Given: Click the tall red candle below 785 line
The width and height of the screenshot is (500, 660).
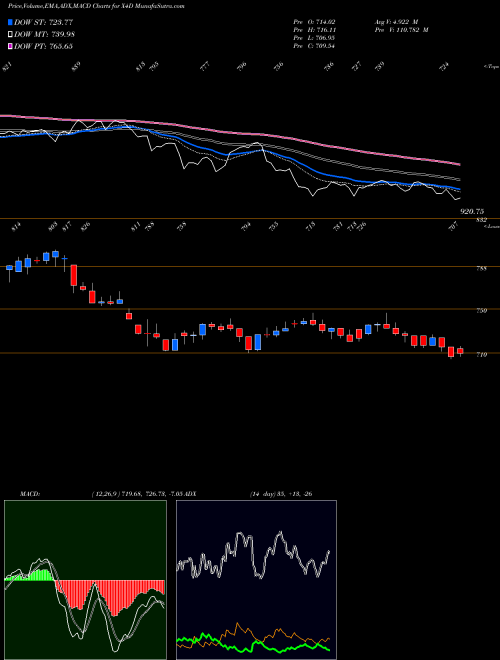Looking at the screenshot, I should [x=74, y=276].
